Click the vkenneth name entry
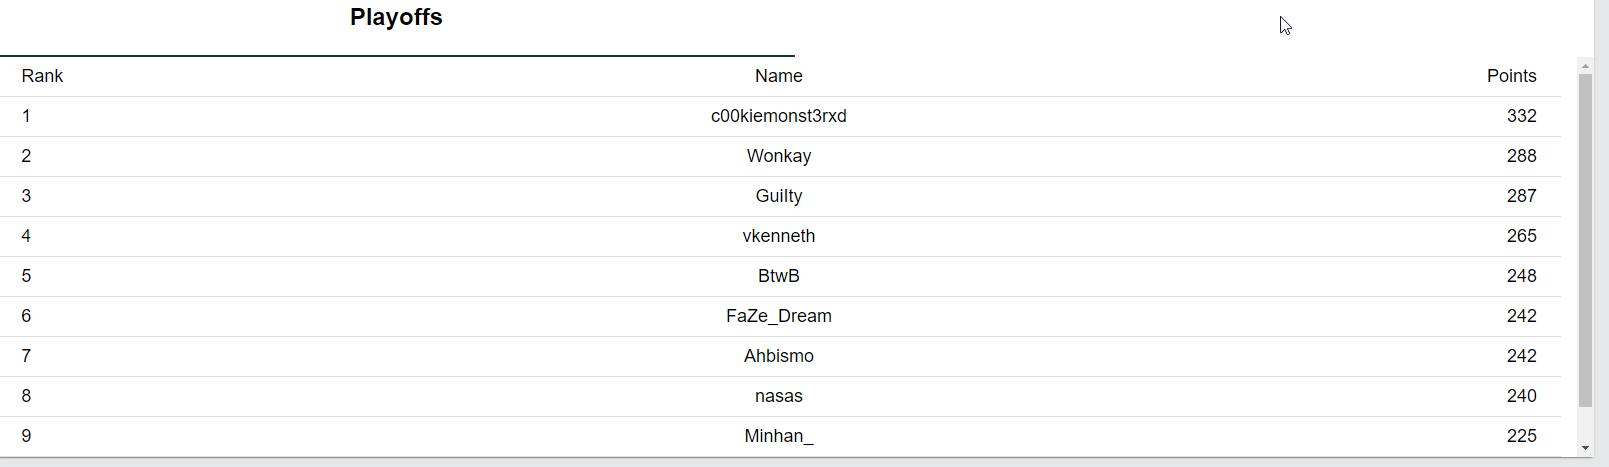 coord(779,236)
